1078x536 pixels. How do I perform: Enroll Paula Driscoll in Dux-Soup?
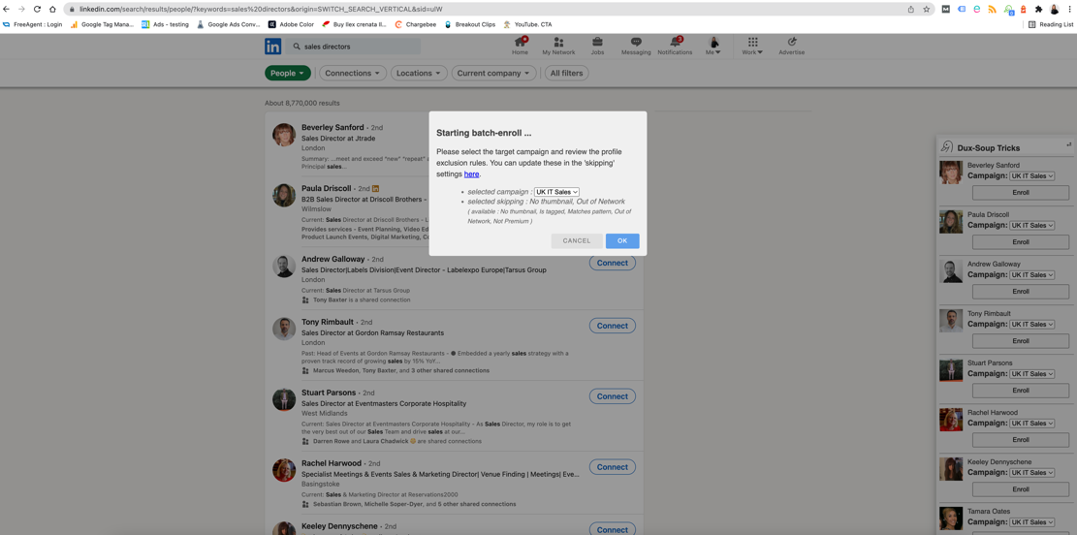(1020, 242)
